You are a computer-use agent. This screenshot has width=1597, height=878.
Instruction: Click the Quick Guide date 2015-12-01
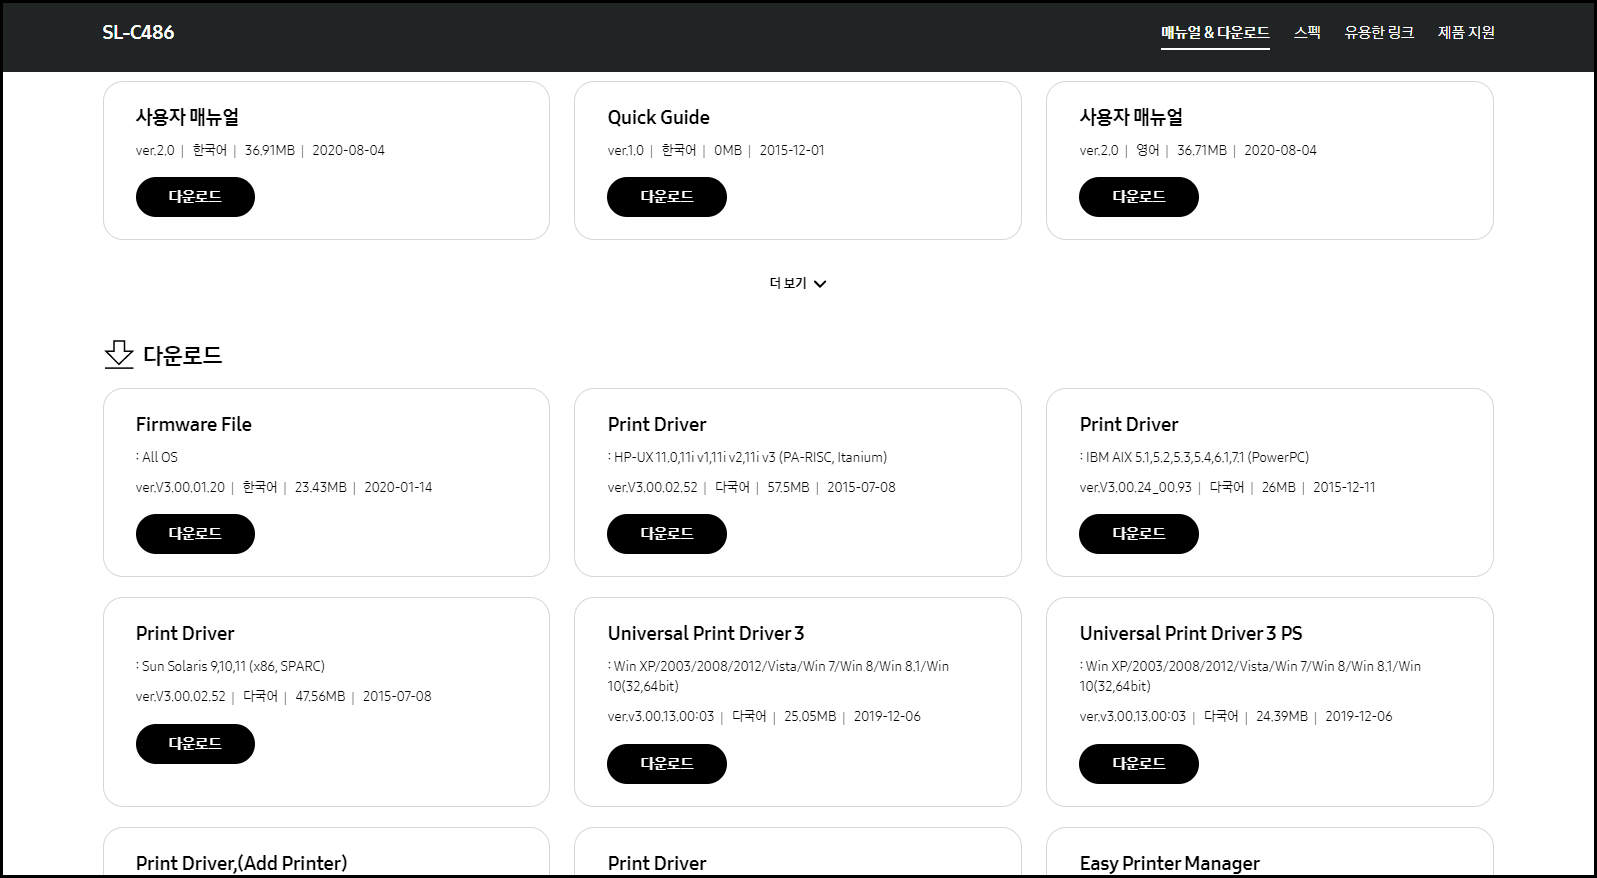tap(792, 150)
